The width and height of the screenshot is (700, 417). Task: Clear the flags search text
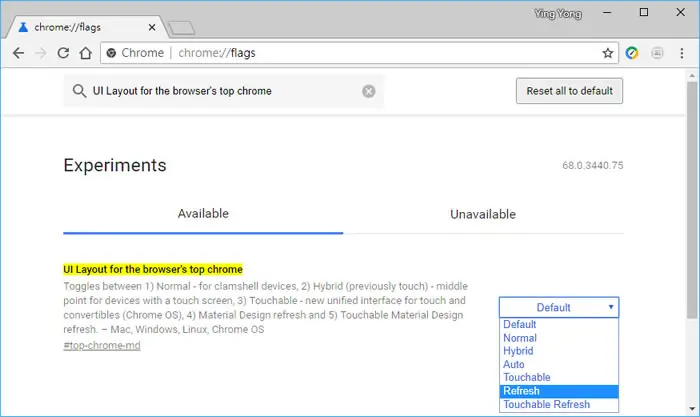coord(369,91)
